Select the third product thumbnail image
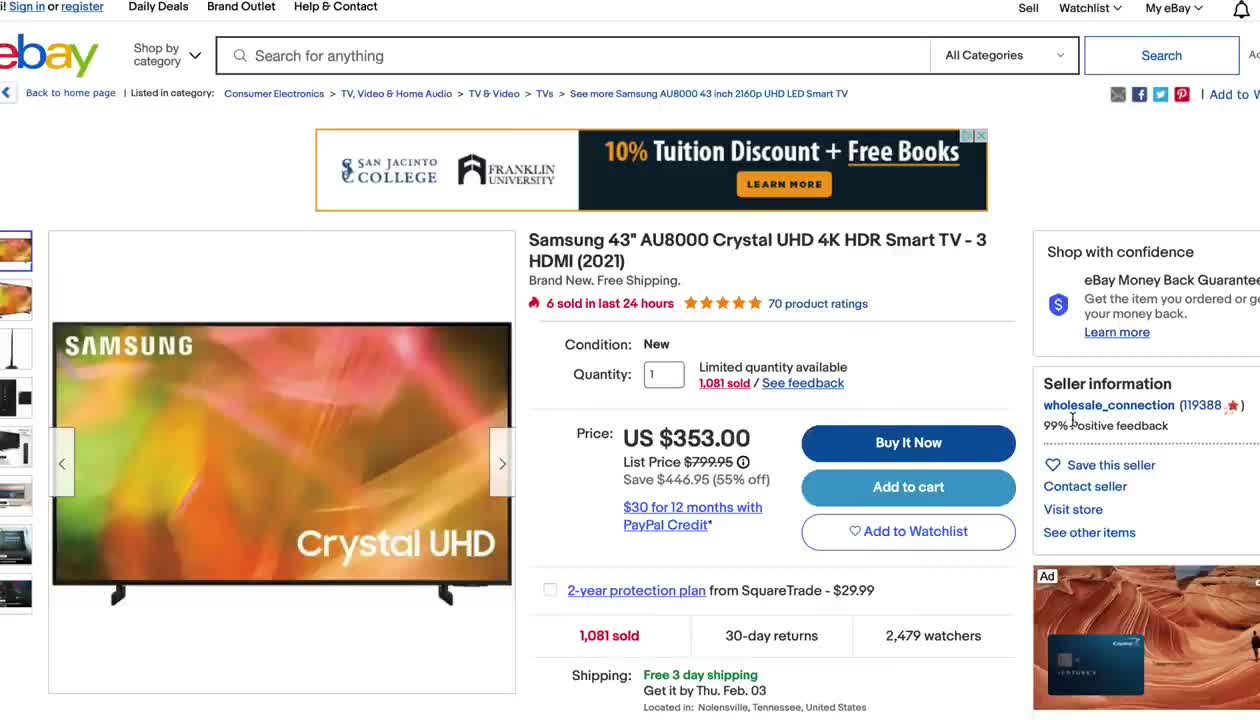1260x720 pixels. pyautogui.click(x=16, y=348)
